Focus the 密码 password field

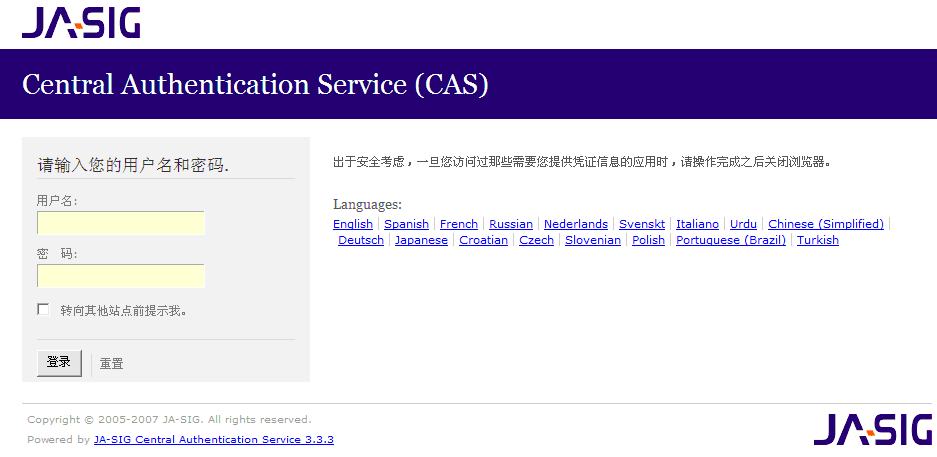[x=121, y=276]
